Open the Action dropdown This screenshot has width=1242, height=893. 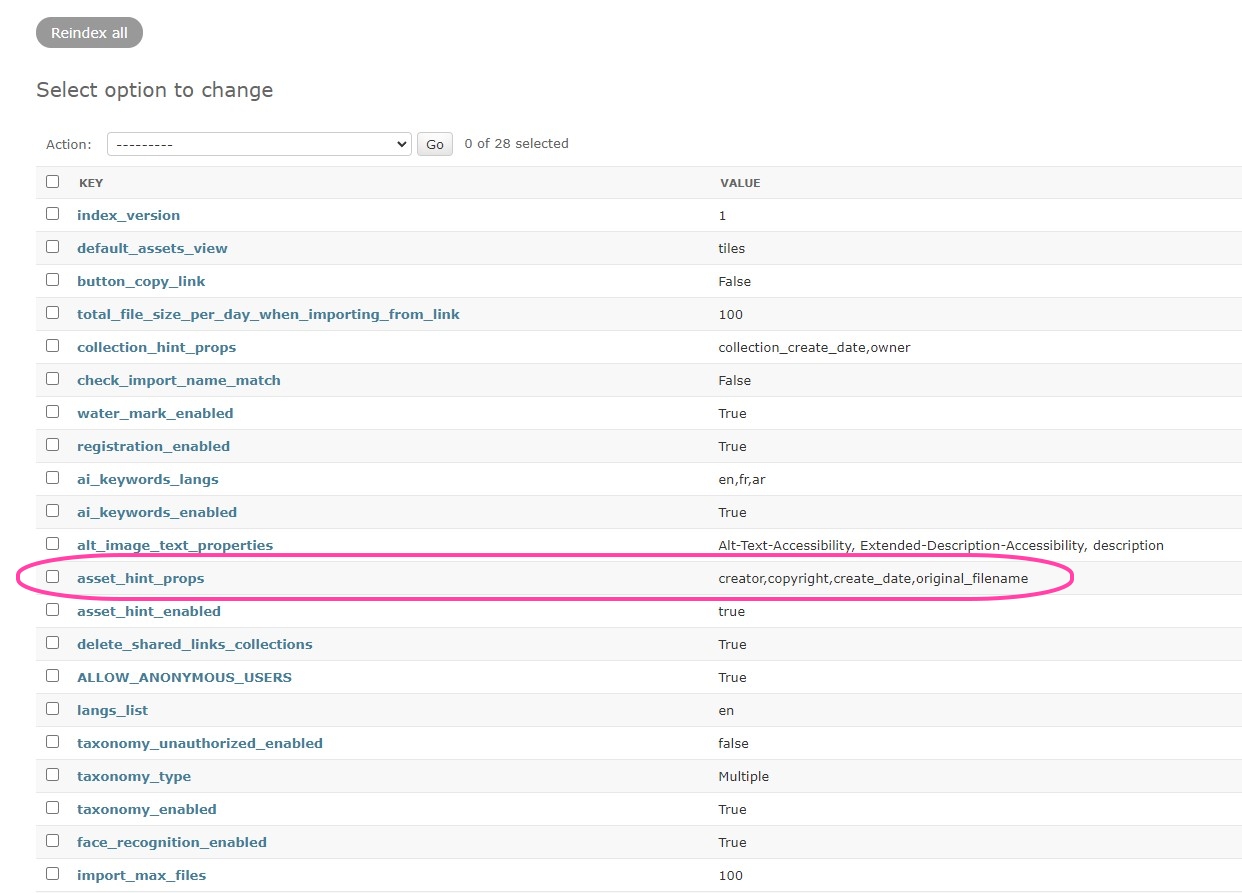[x=259, y=144]
